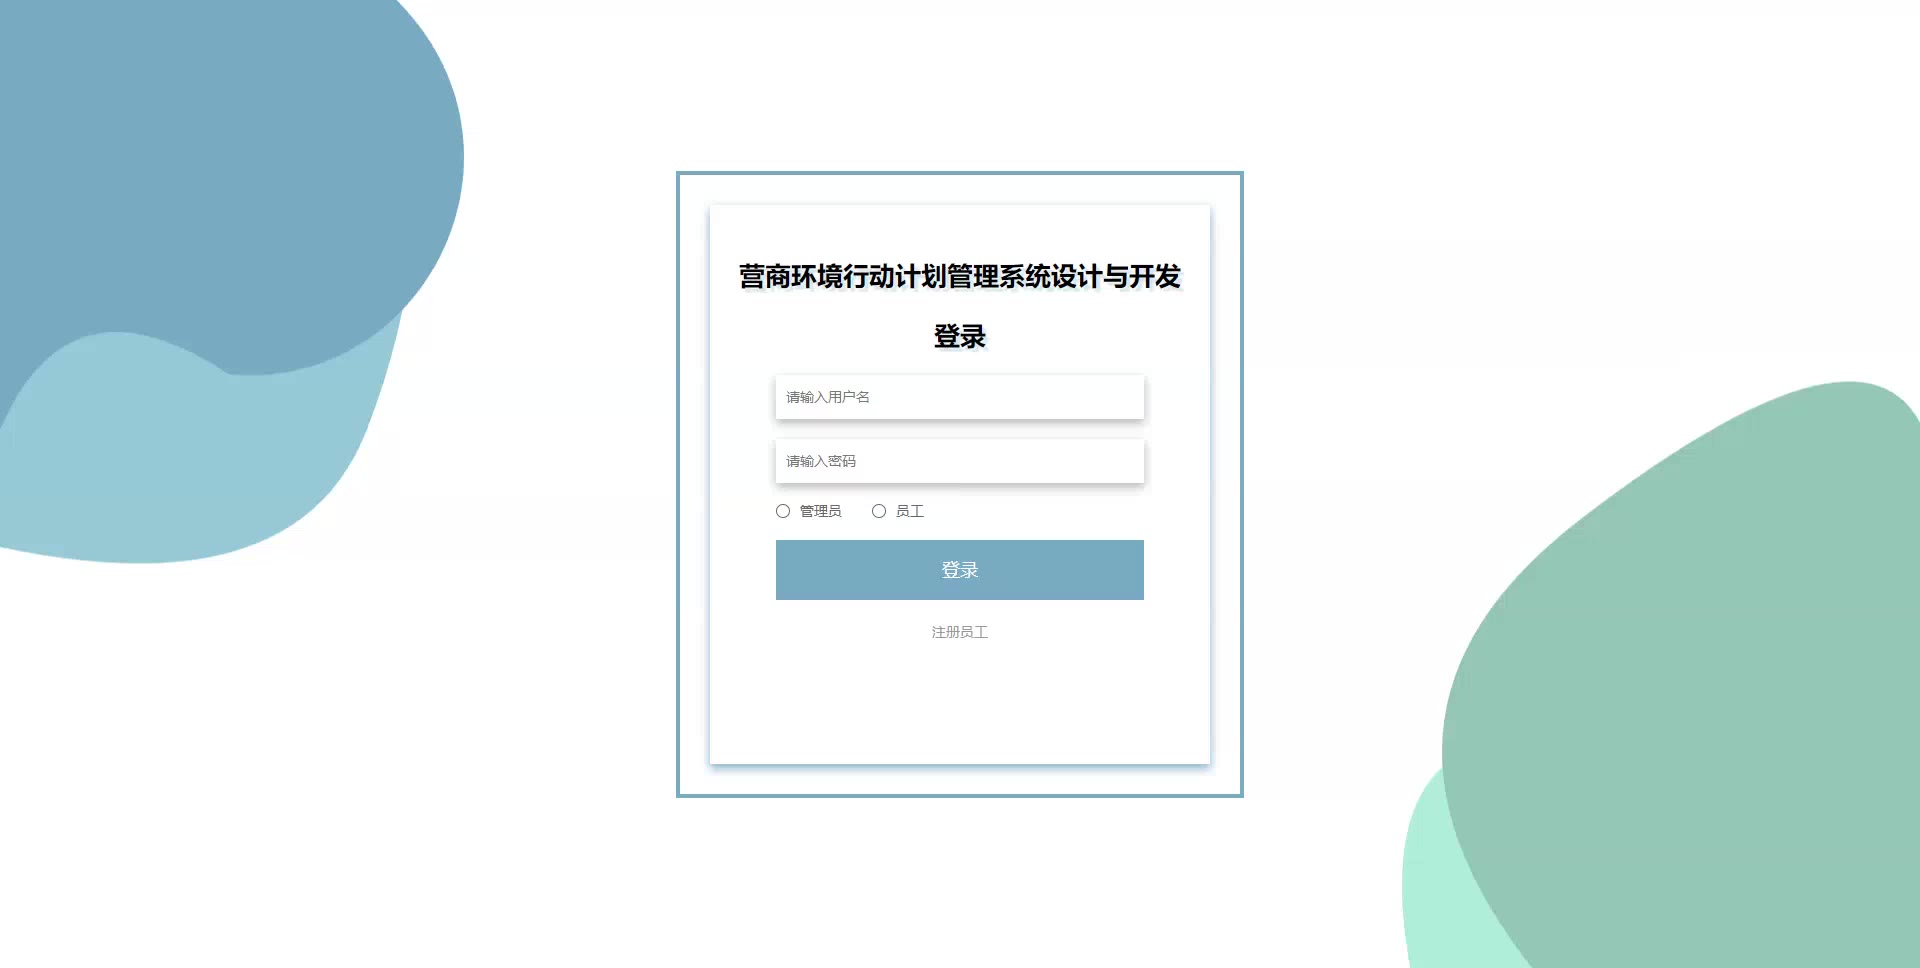
Task: Click the bold 登录 heading text
Action: (959, 337)
